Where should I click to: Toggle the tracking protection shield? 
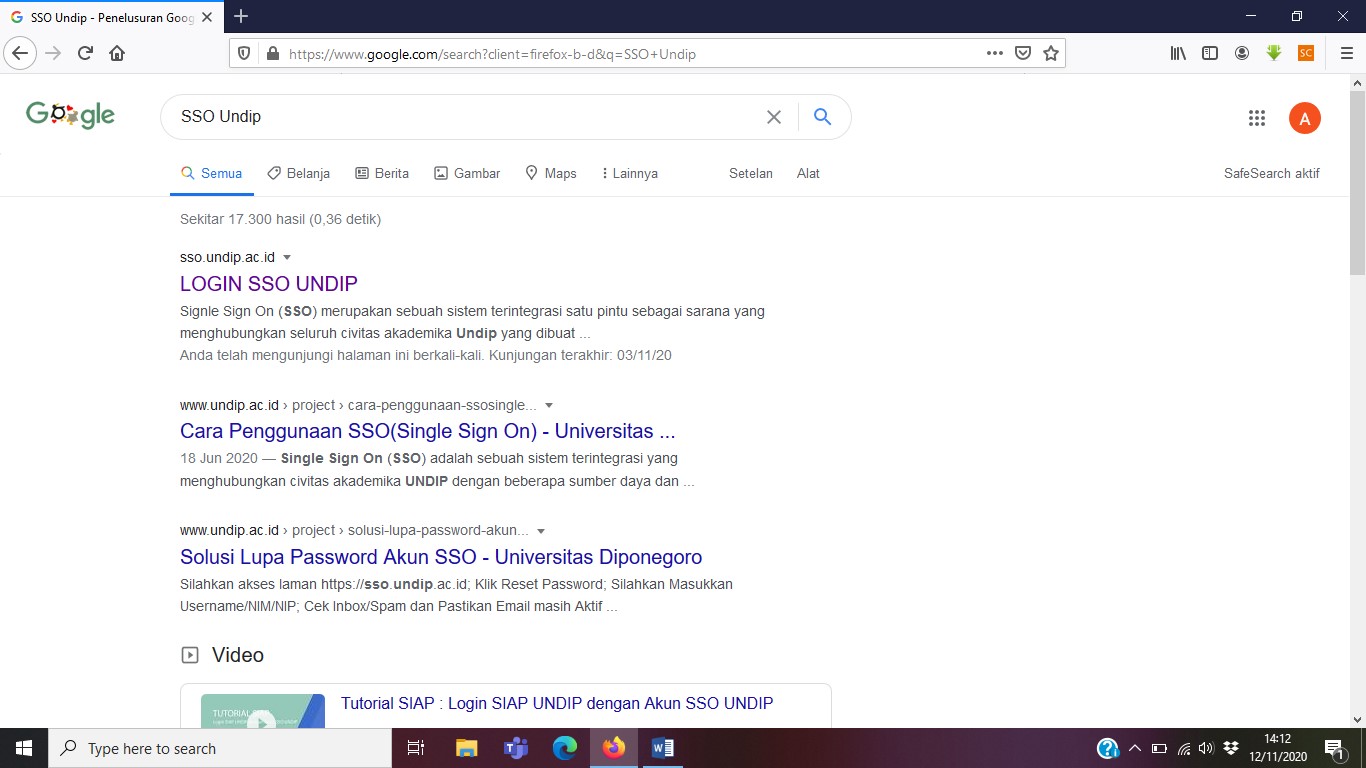241,52
